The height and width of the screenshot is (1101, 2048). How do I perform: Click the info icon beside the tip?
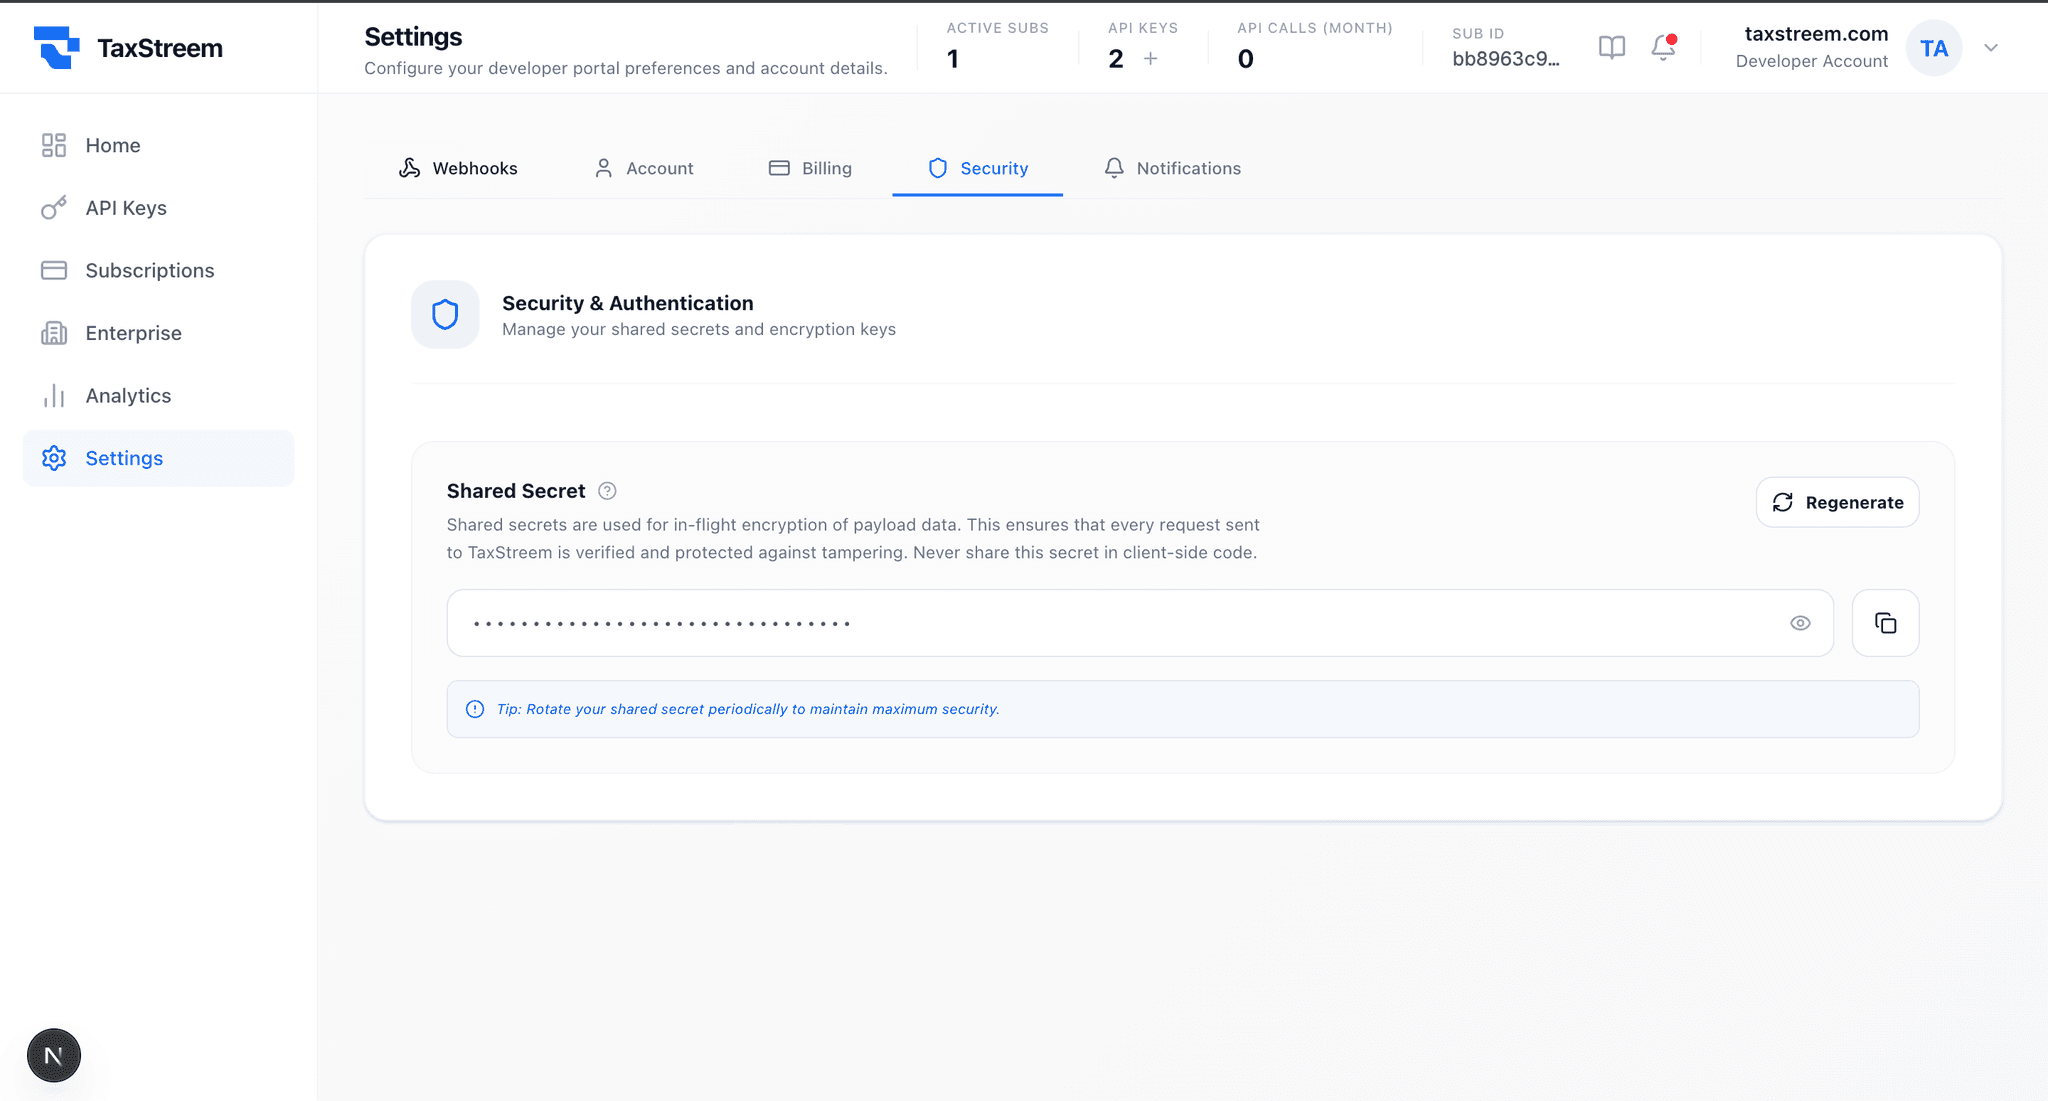point(475,709)
